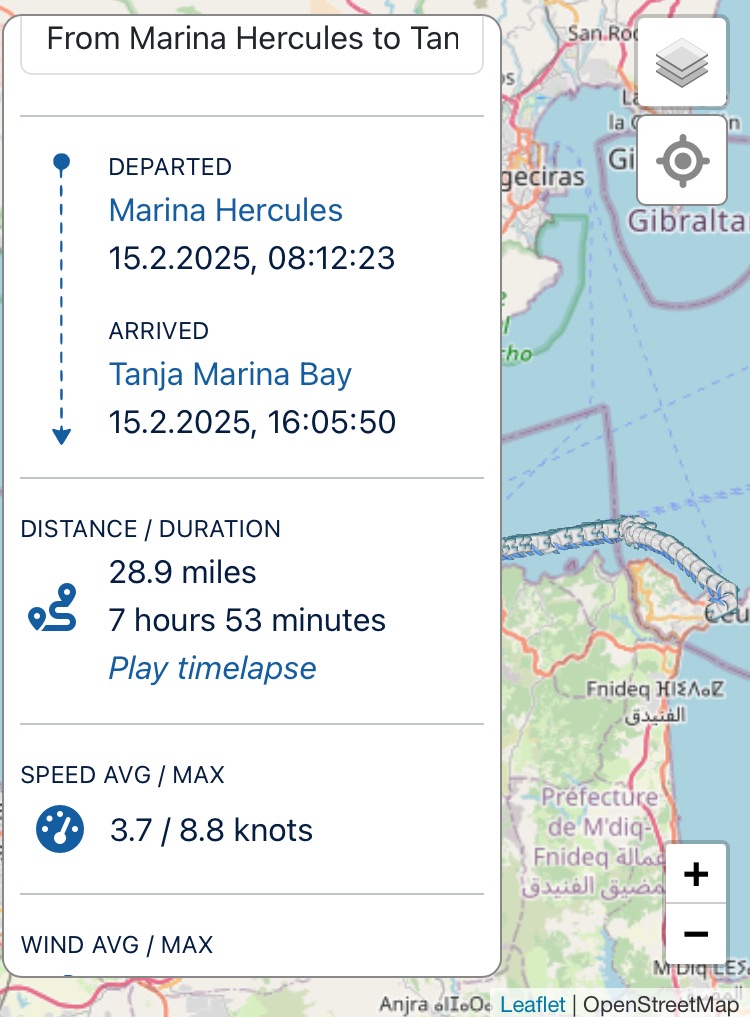Open Tanja Marina Bay arrival link

click(x=230, y=374)
